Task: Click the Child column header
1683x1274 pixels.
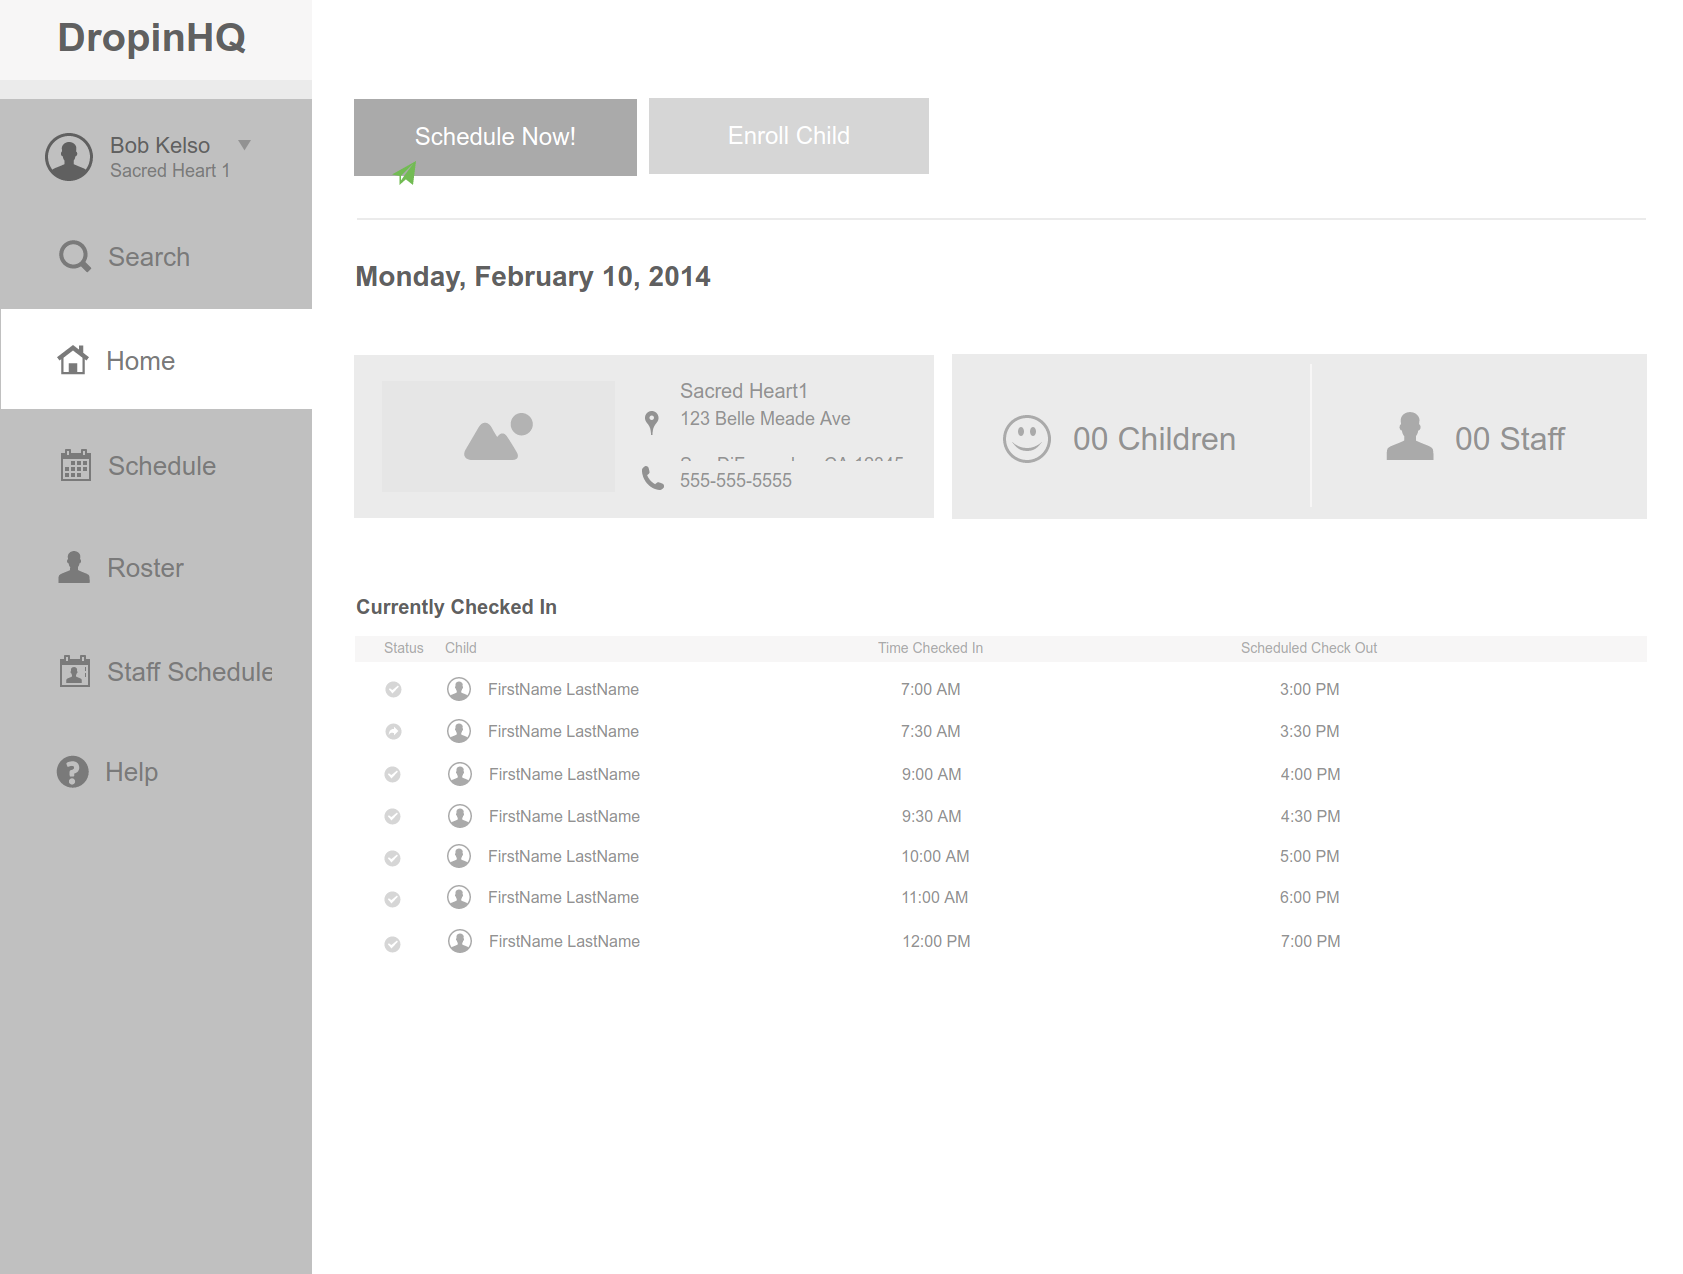Action: 461,648
